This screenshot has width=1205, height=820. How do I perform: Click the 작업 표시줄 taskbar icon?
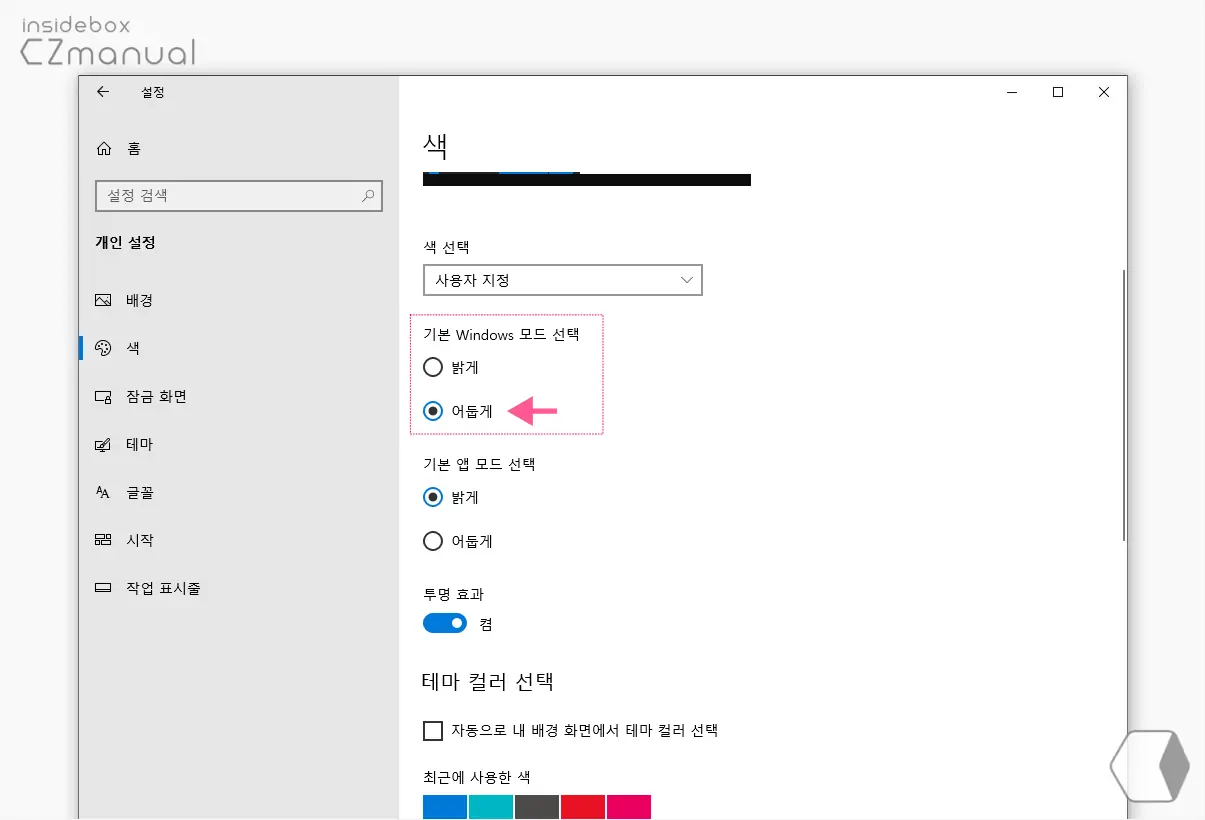[103, 588]
